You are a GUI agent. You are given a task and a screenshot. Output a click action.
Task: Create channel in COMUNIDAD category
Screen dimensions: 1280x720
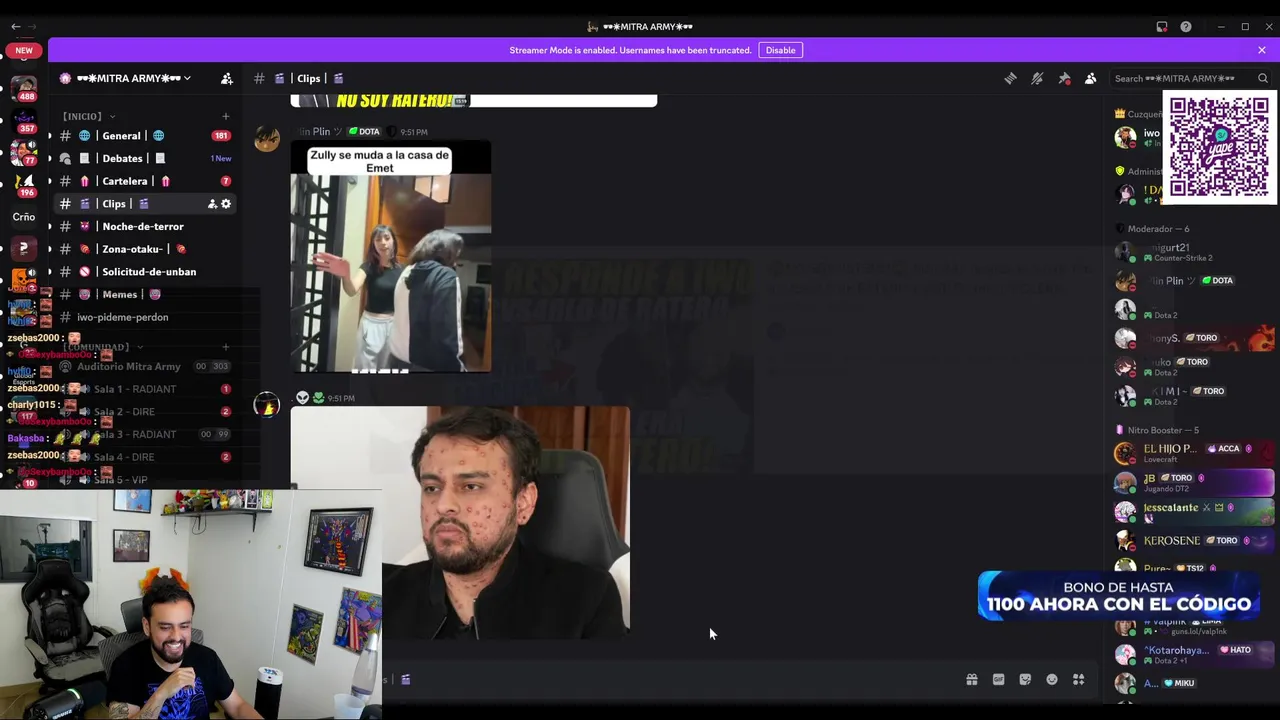(x=225, y=347)
